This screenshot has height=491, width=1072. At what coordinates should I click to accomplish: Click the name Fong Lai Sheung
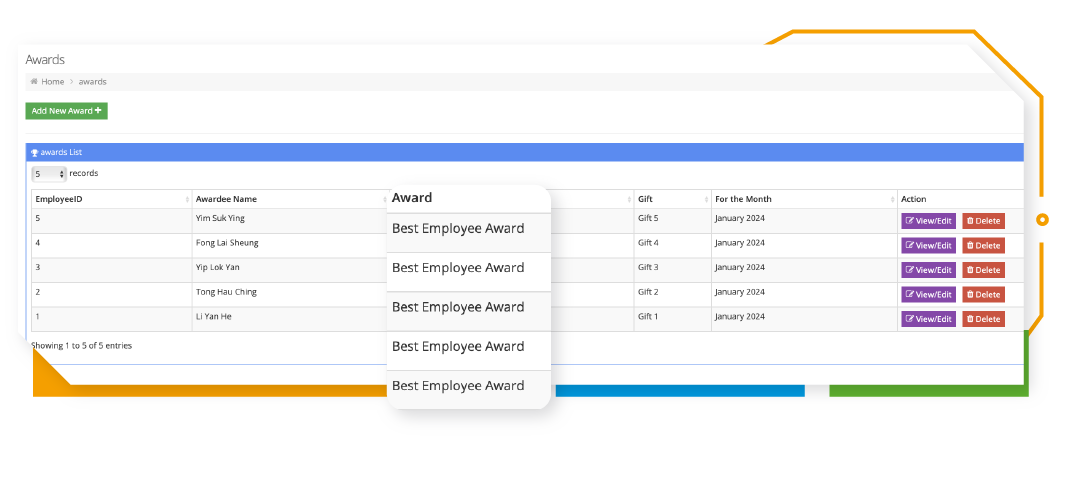pyautogui.click(x=227, y=243)
